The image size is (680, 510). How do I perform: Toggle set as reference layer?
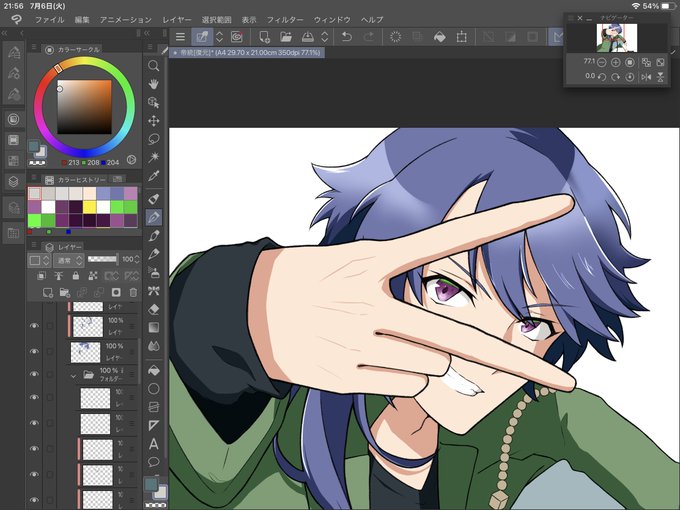pos(59,275)
